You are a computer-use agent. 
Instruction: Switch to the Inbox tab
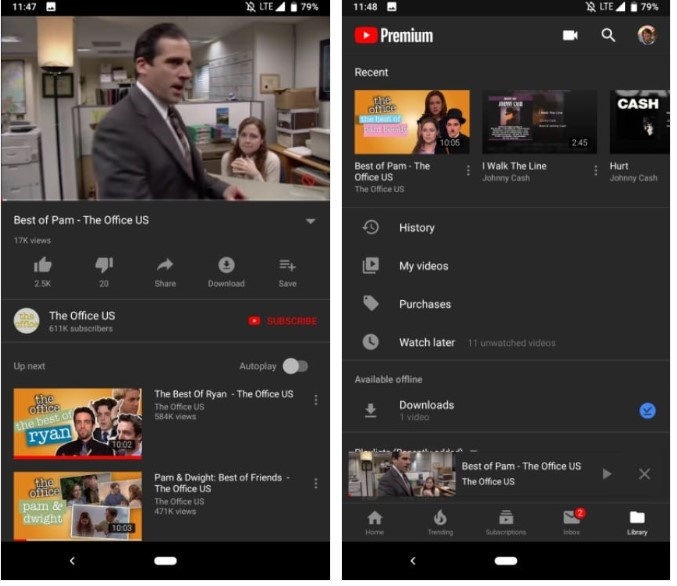572,522
